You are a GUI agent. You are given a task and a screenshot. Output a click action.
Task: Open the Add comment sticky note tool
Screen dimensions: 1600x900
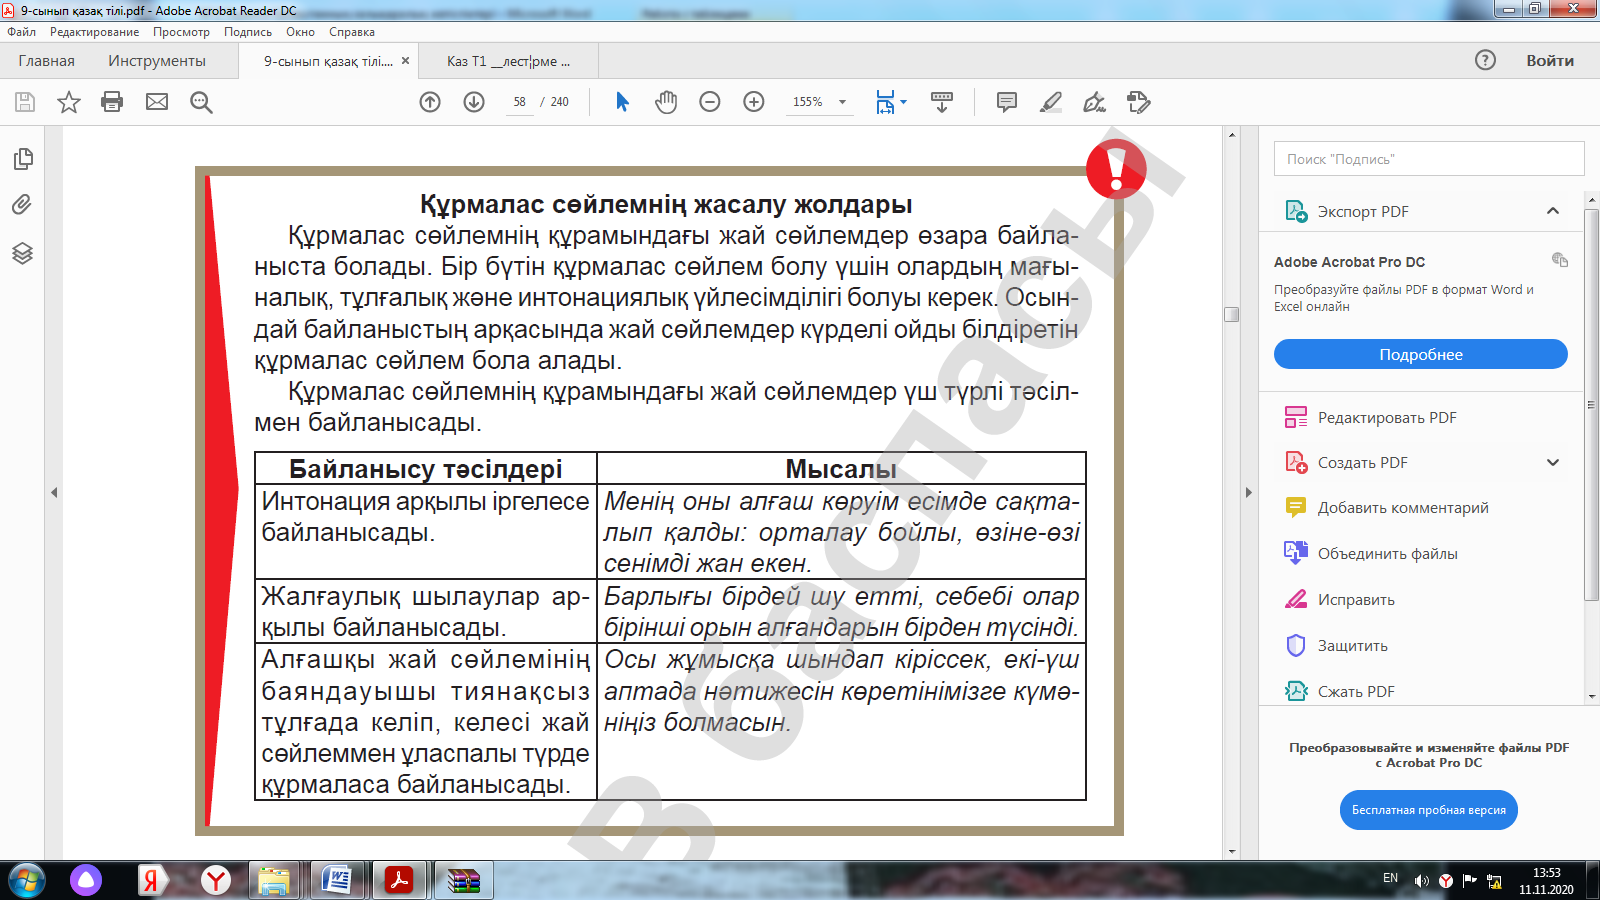click(1006, 102)
